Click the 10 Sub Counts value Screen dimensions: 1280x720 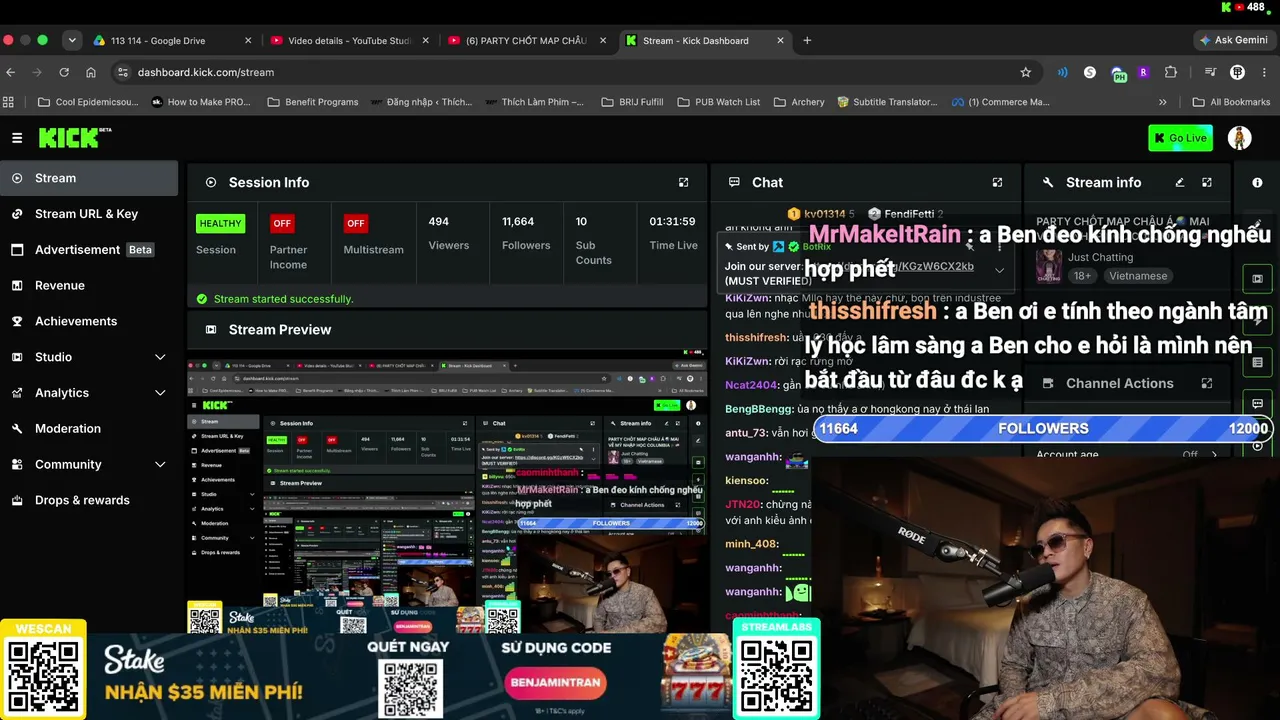click(x=581, y=222)
